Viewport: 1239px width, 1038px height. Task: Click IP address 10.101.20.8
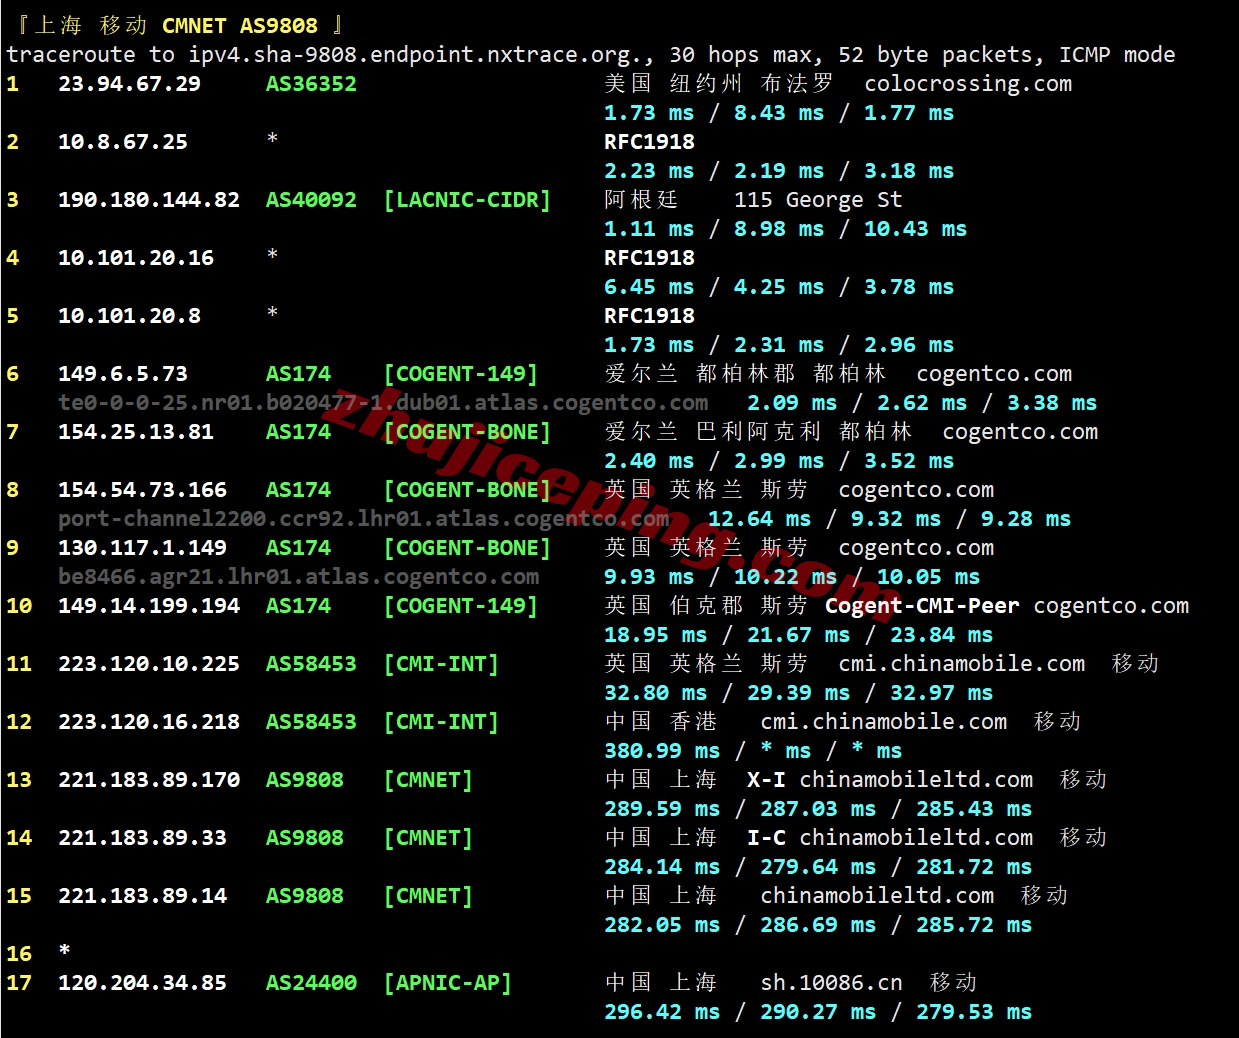[x=129, y=316]
